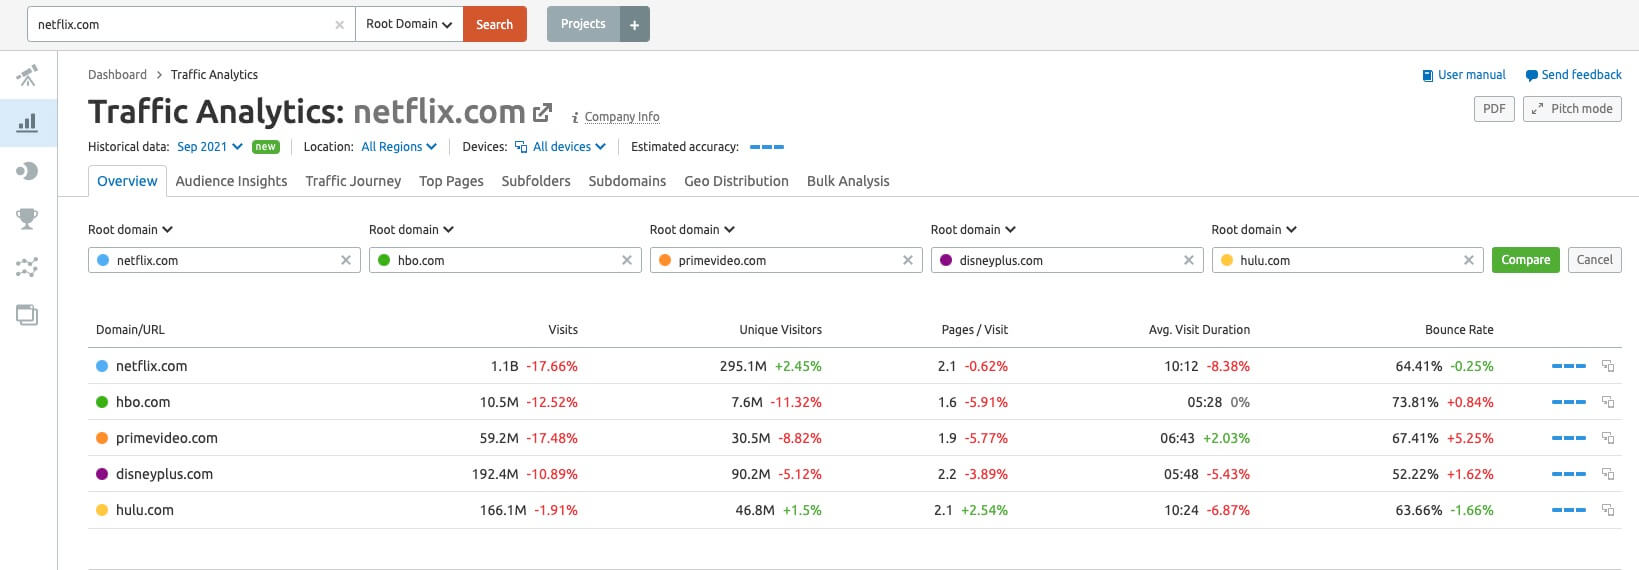1639x570 pixels.
Task: Switch to Audience Insights tab
Action: click(x=231, y=181)
